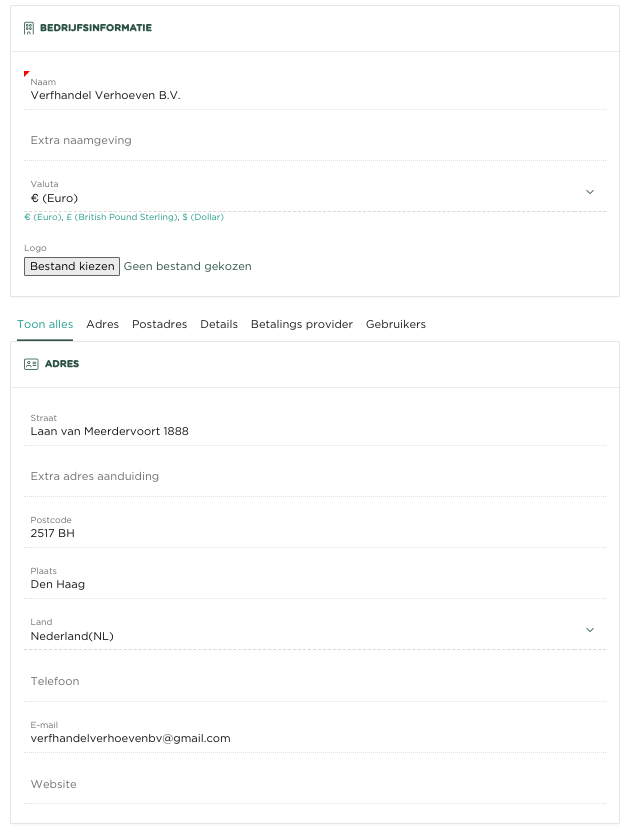Switch to the Gebruikers tab

pyautogui.click(x=396, y=324)
